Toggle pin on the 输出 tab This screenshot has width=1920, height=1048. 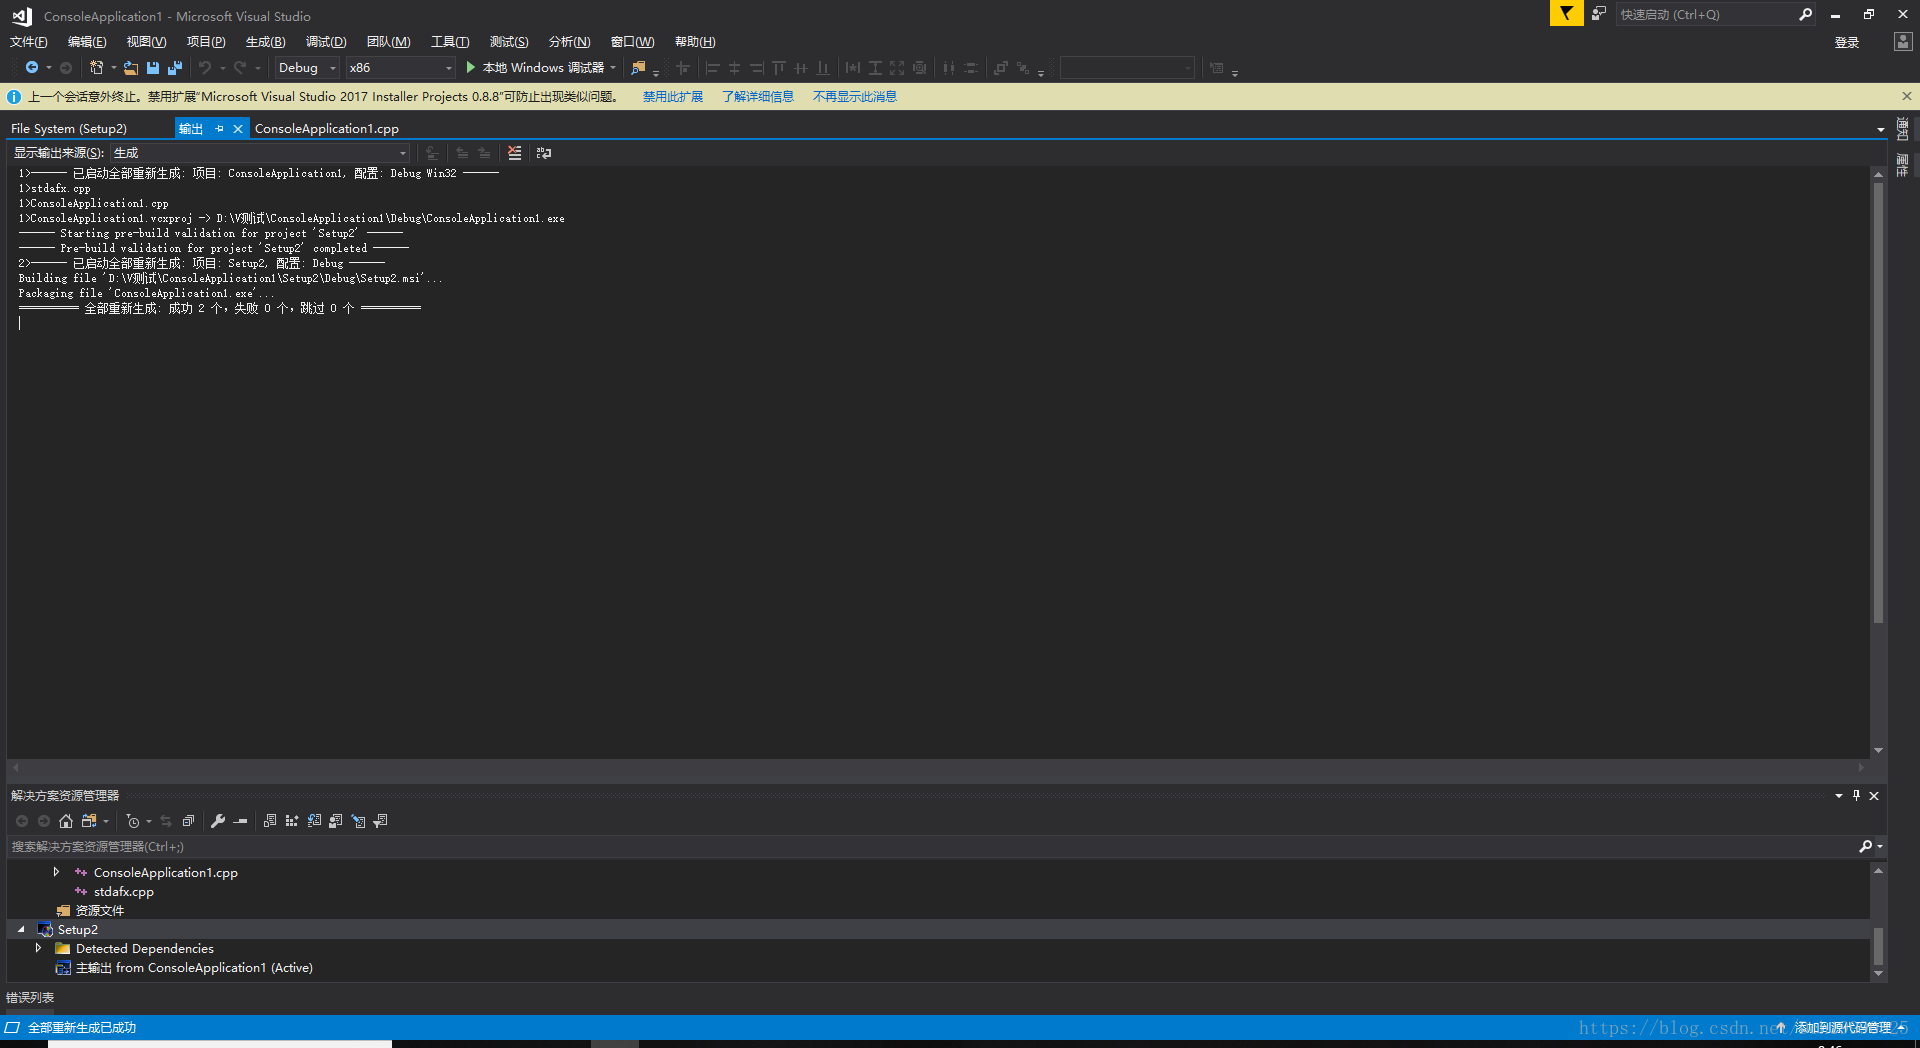tap(219, 128)
